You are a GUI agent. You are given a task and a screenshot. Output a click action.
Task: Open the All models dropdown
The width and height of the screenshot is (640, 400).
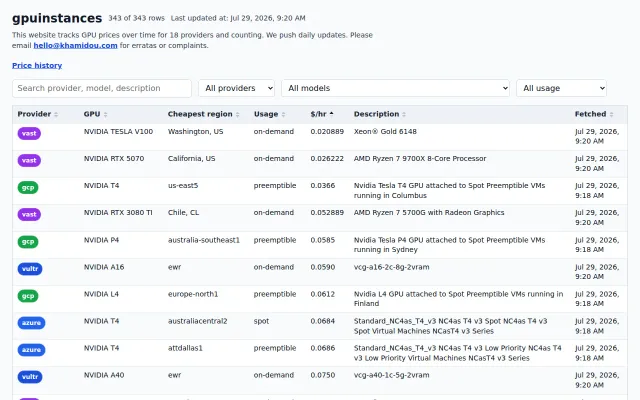coord(395,88)
